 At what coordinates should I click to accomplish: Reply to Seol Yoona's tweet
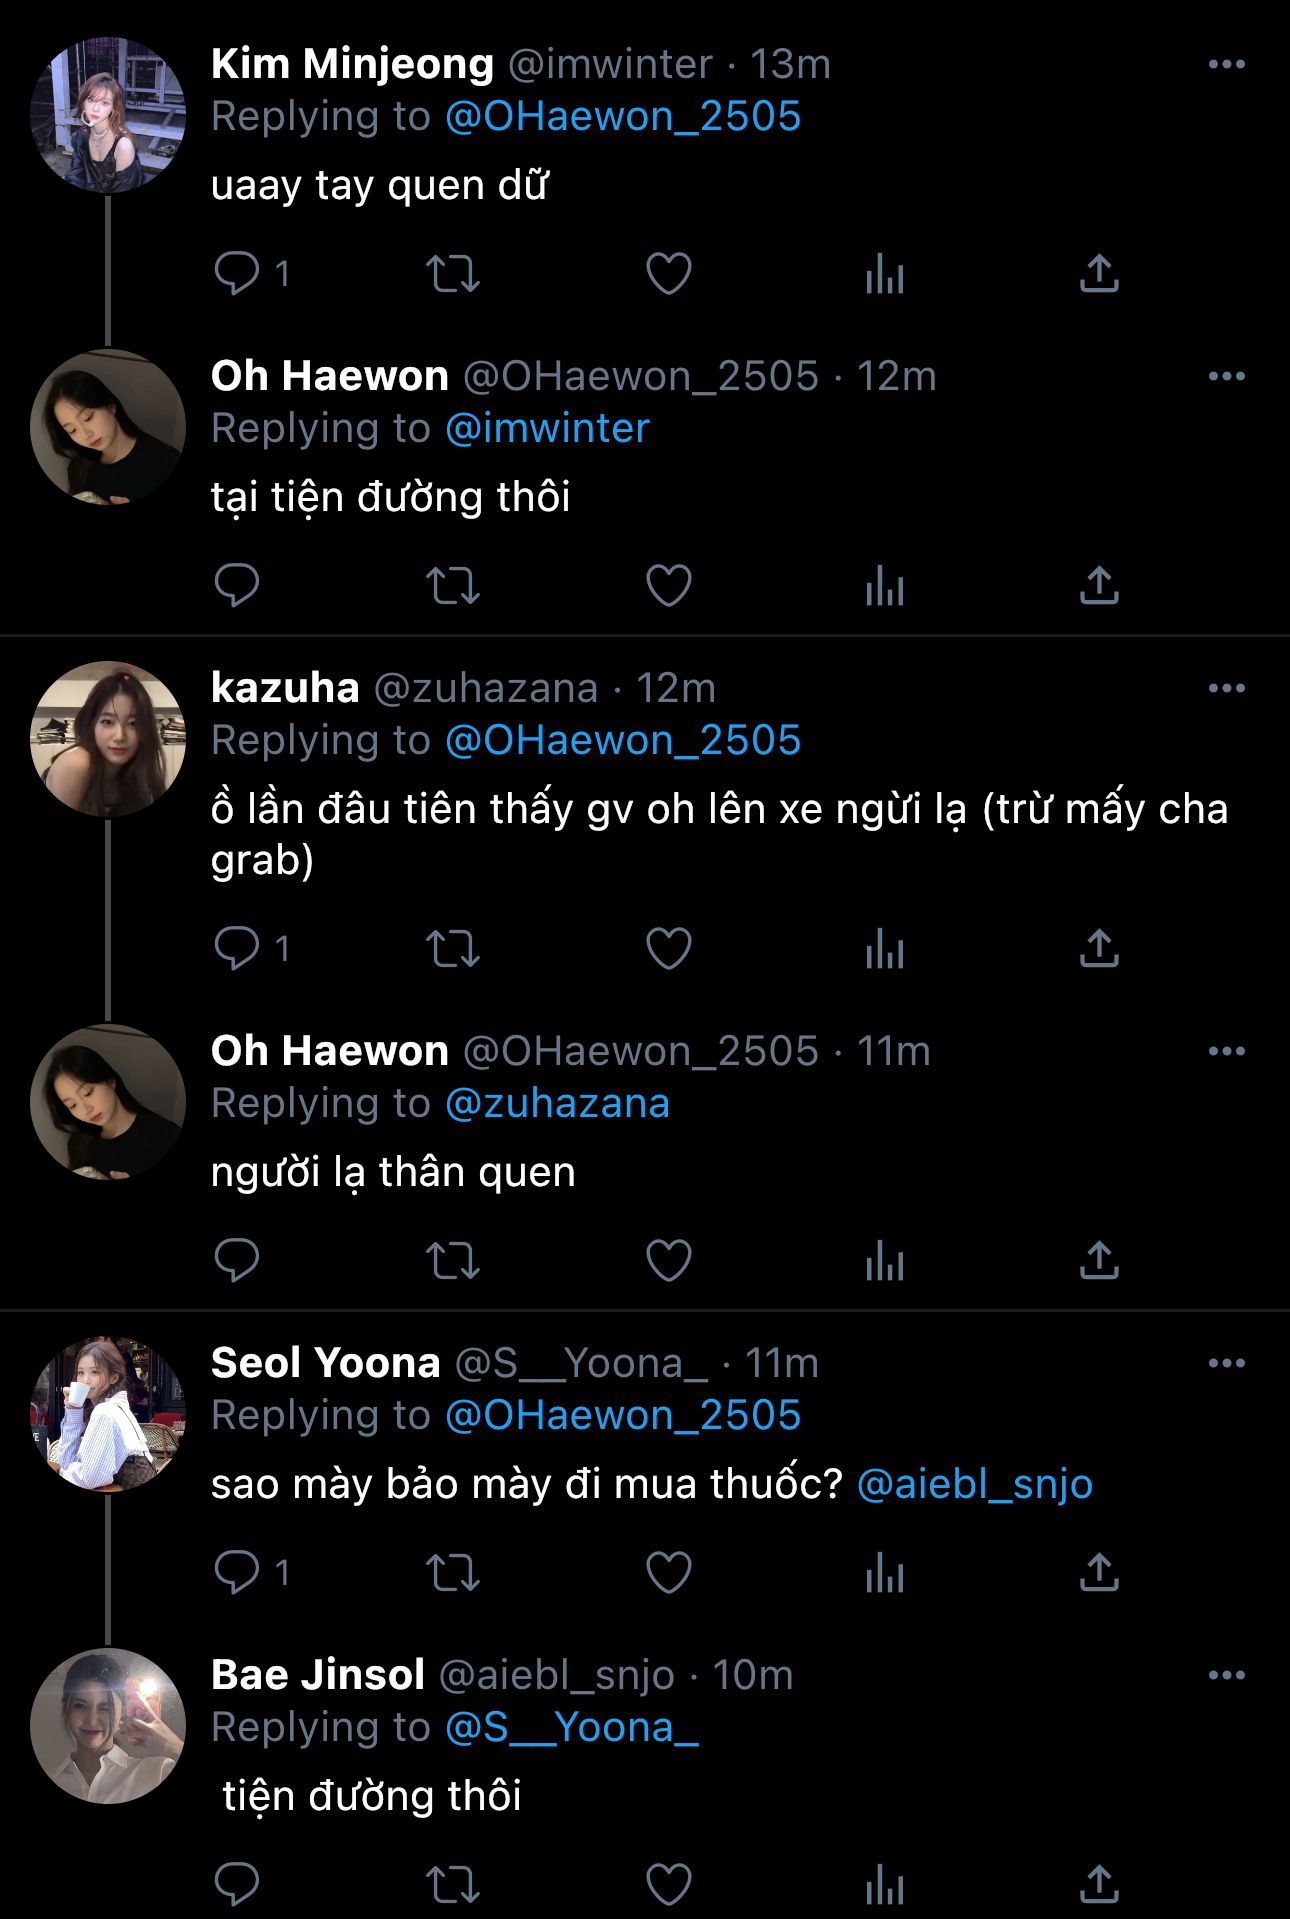click(237, 1572)
